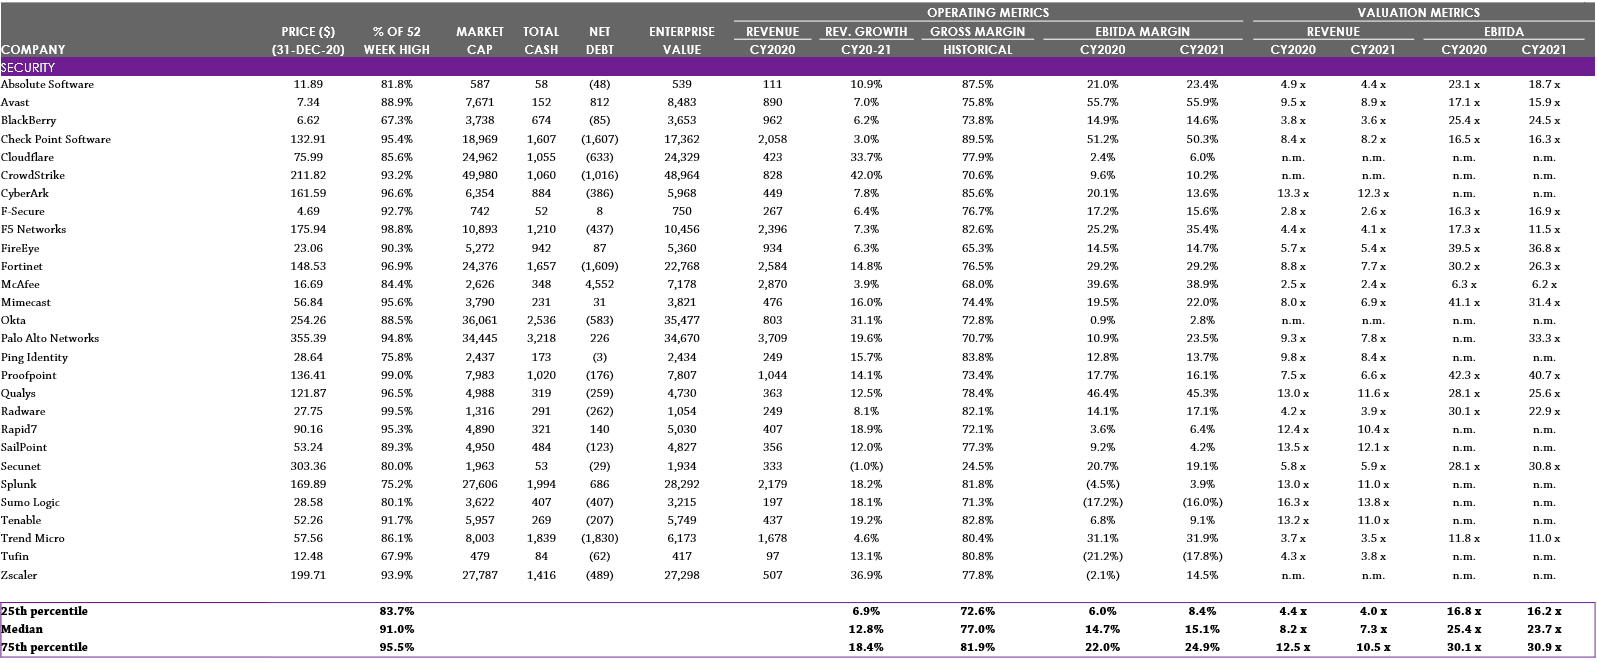Select McAfee's CY2020 revenue 2,870

click(x=773, y=284)
